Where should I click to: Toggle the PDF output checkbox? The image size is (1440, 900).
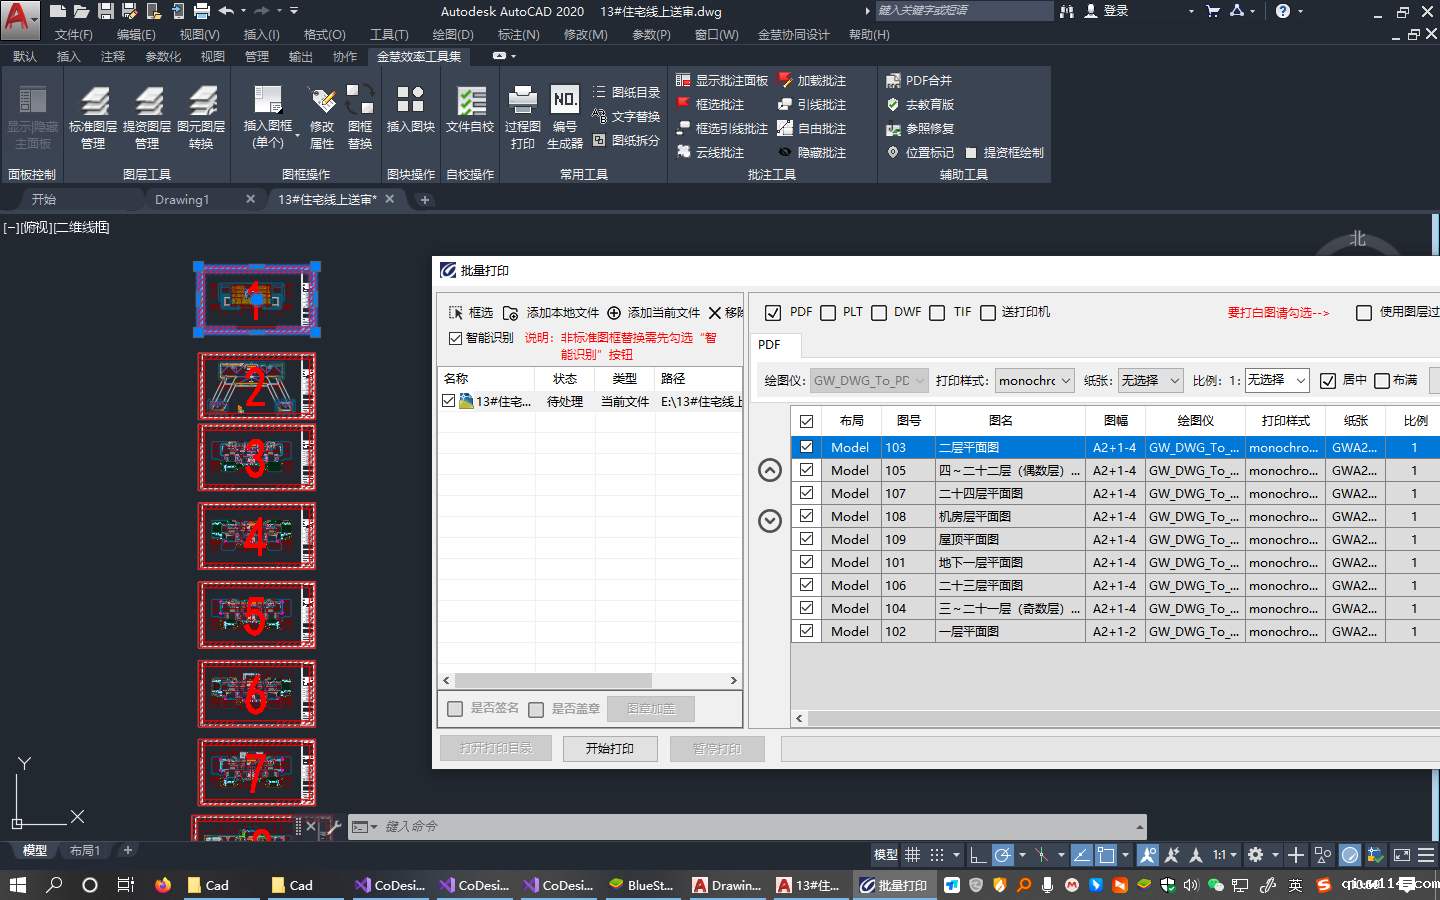click(773, 313)
